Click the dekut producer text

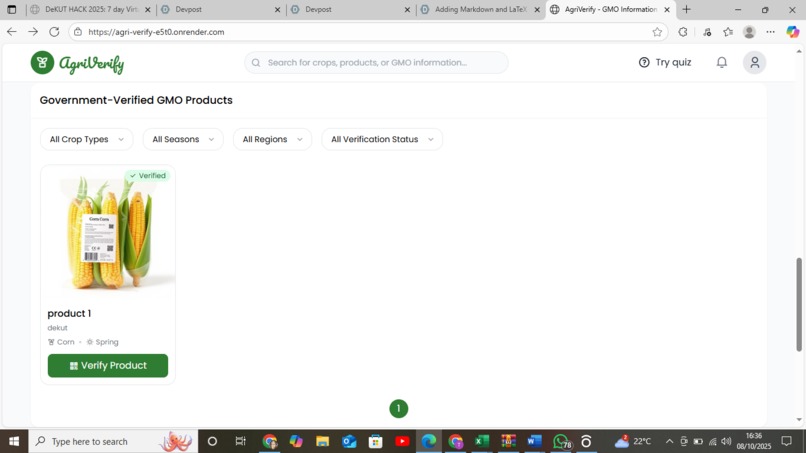(x=58, y=328)
